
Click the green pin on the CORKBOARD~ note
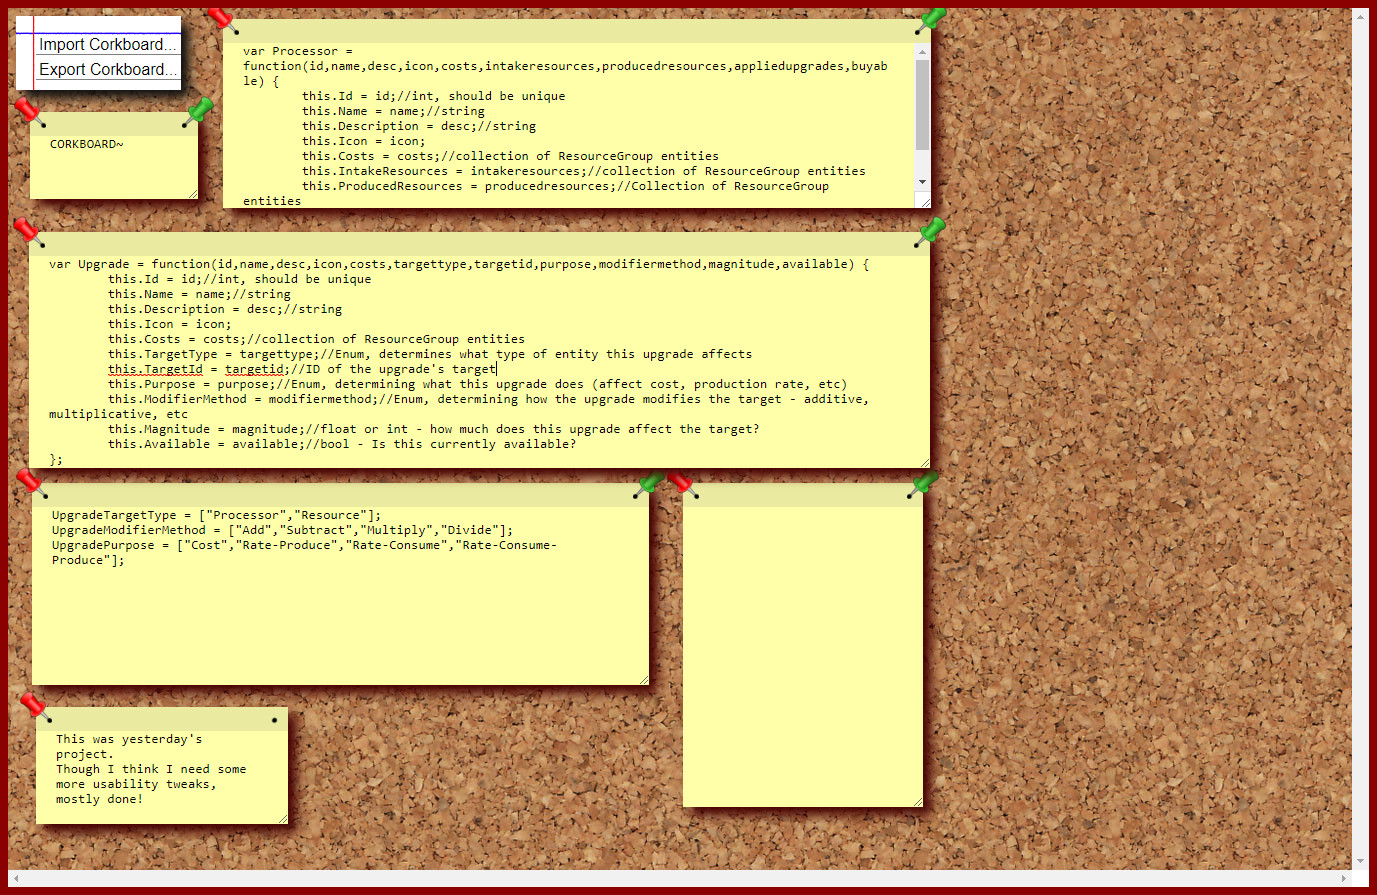pos(199,111)
